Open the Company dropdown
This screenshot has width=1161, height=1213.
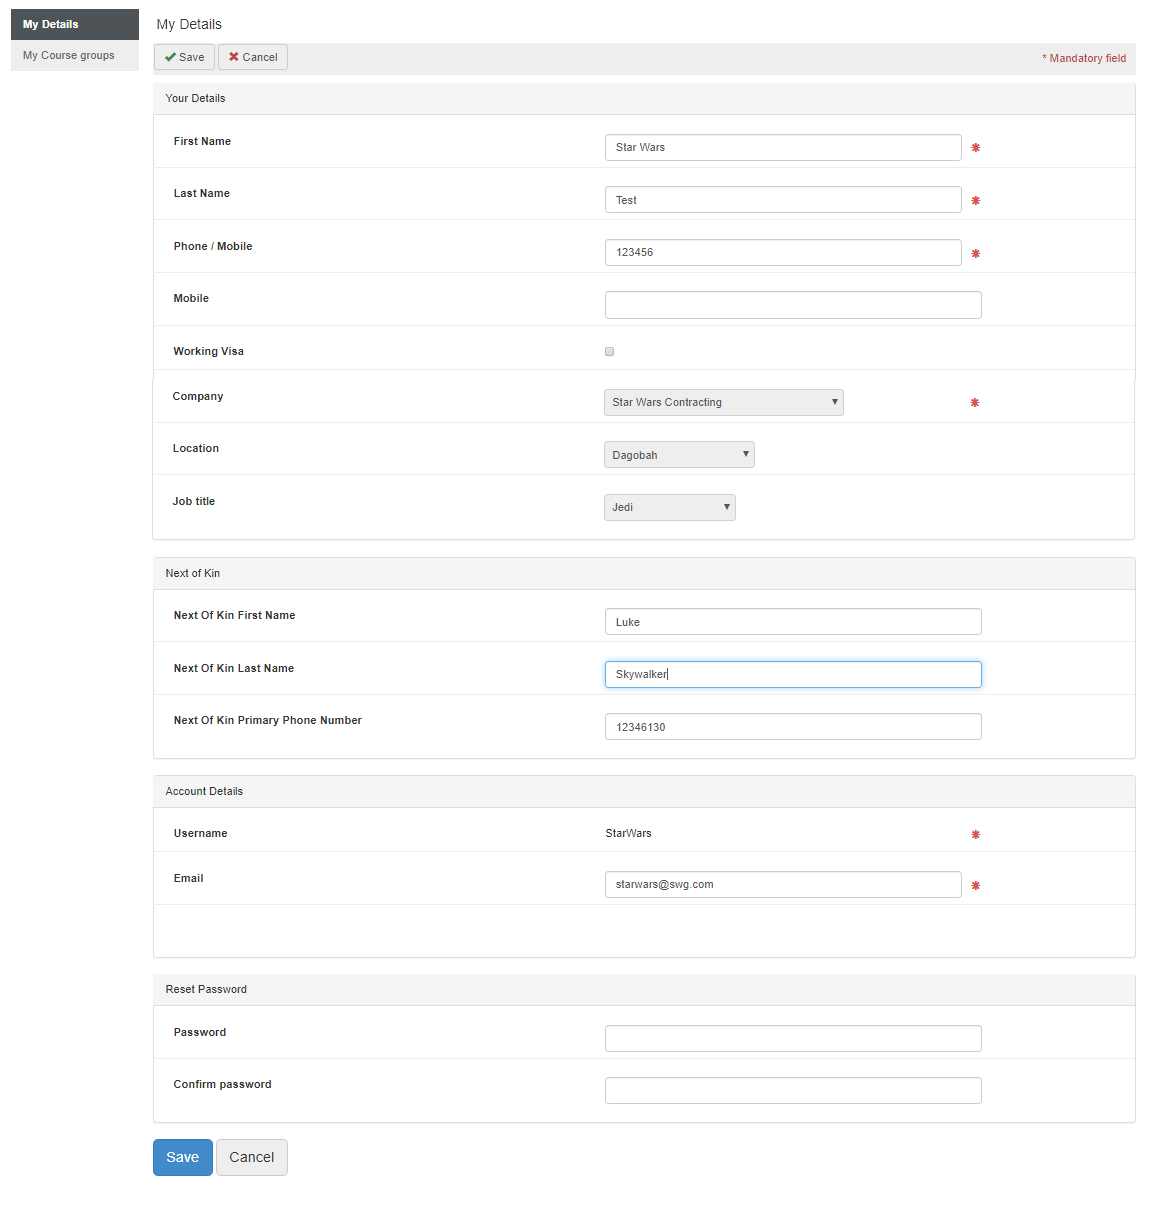[723, 402]
